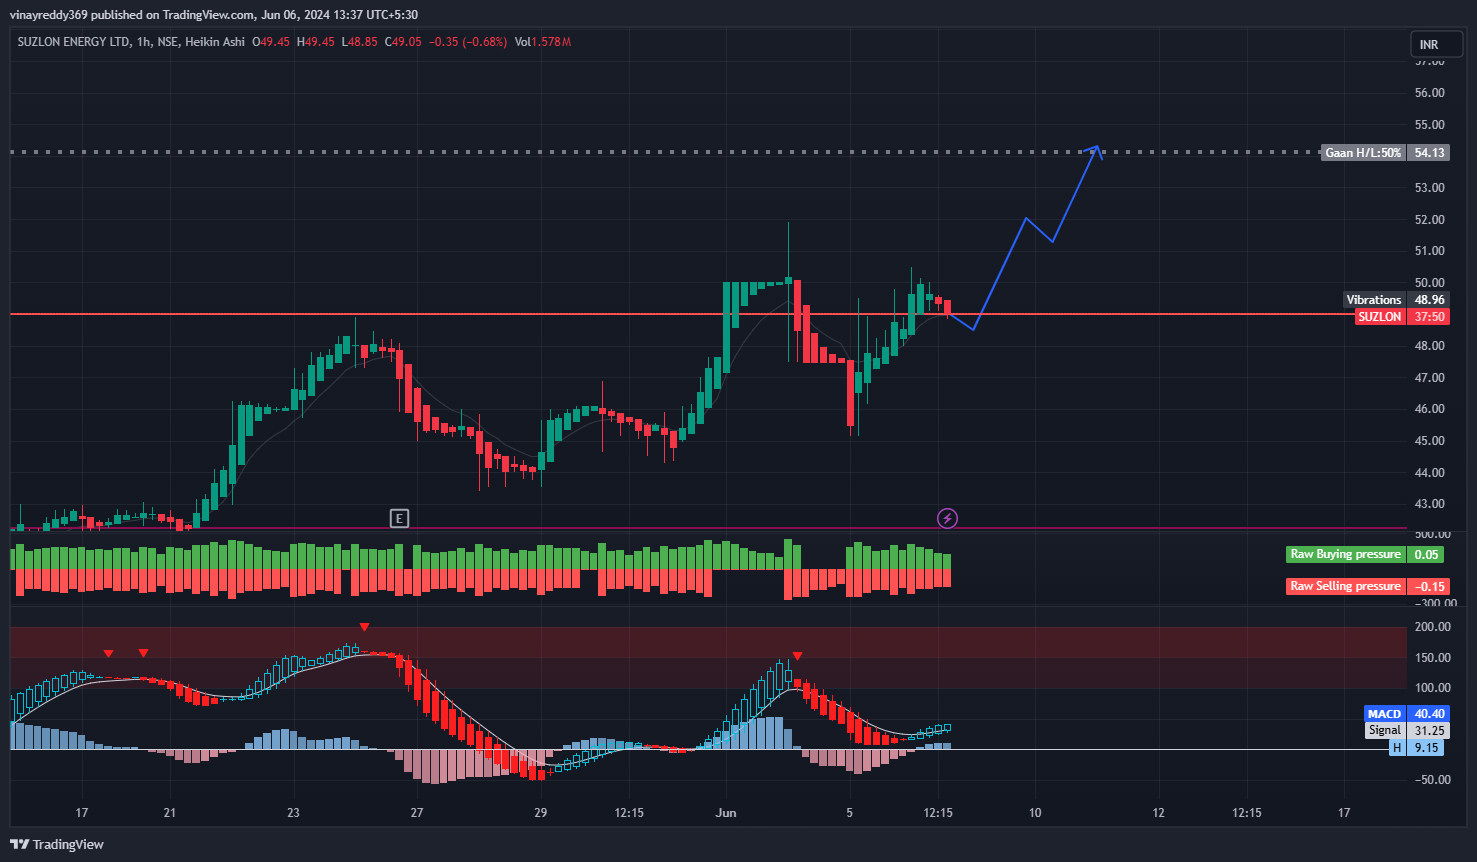Click the red SUZLON price label

[x=1380, y=317]
